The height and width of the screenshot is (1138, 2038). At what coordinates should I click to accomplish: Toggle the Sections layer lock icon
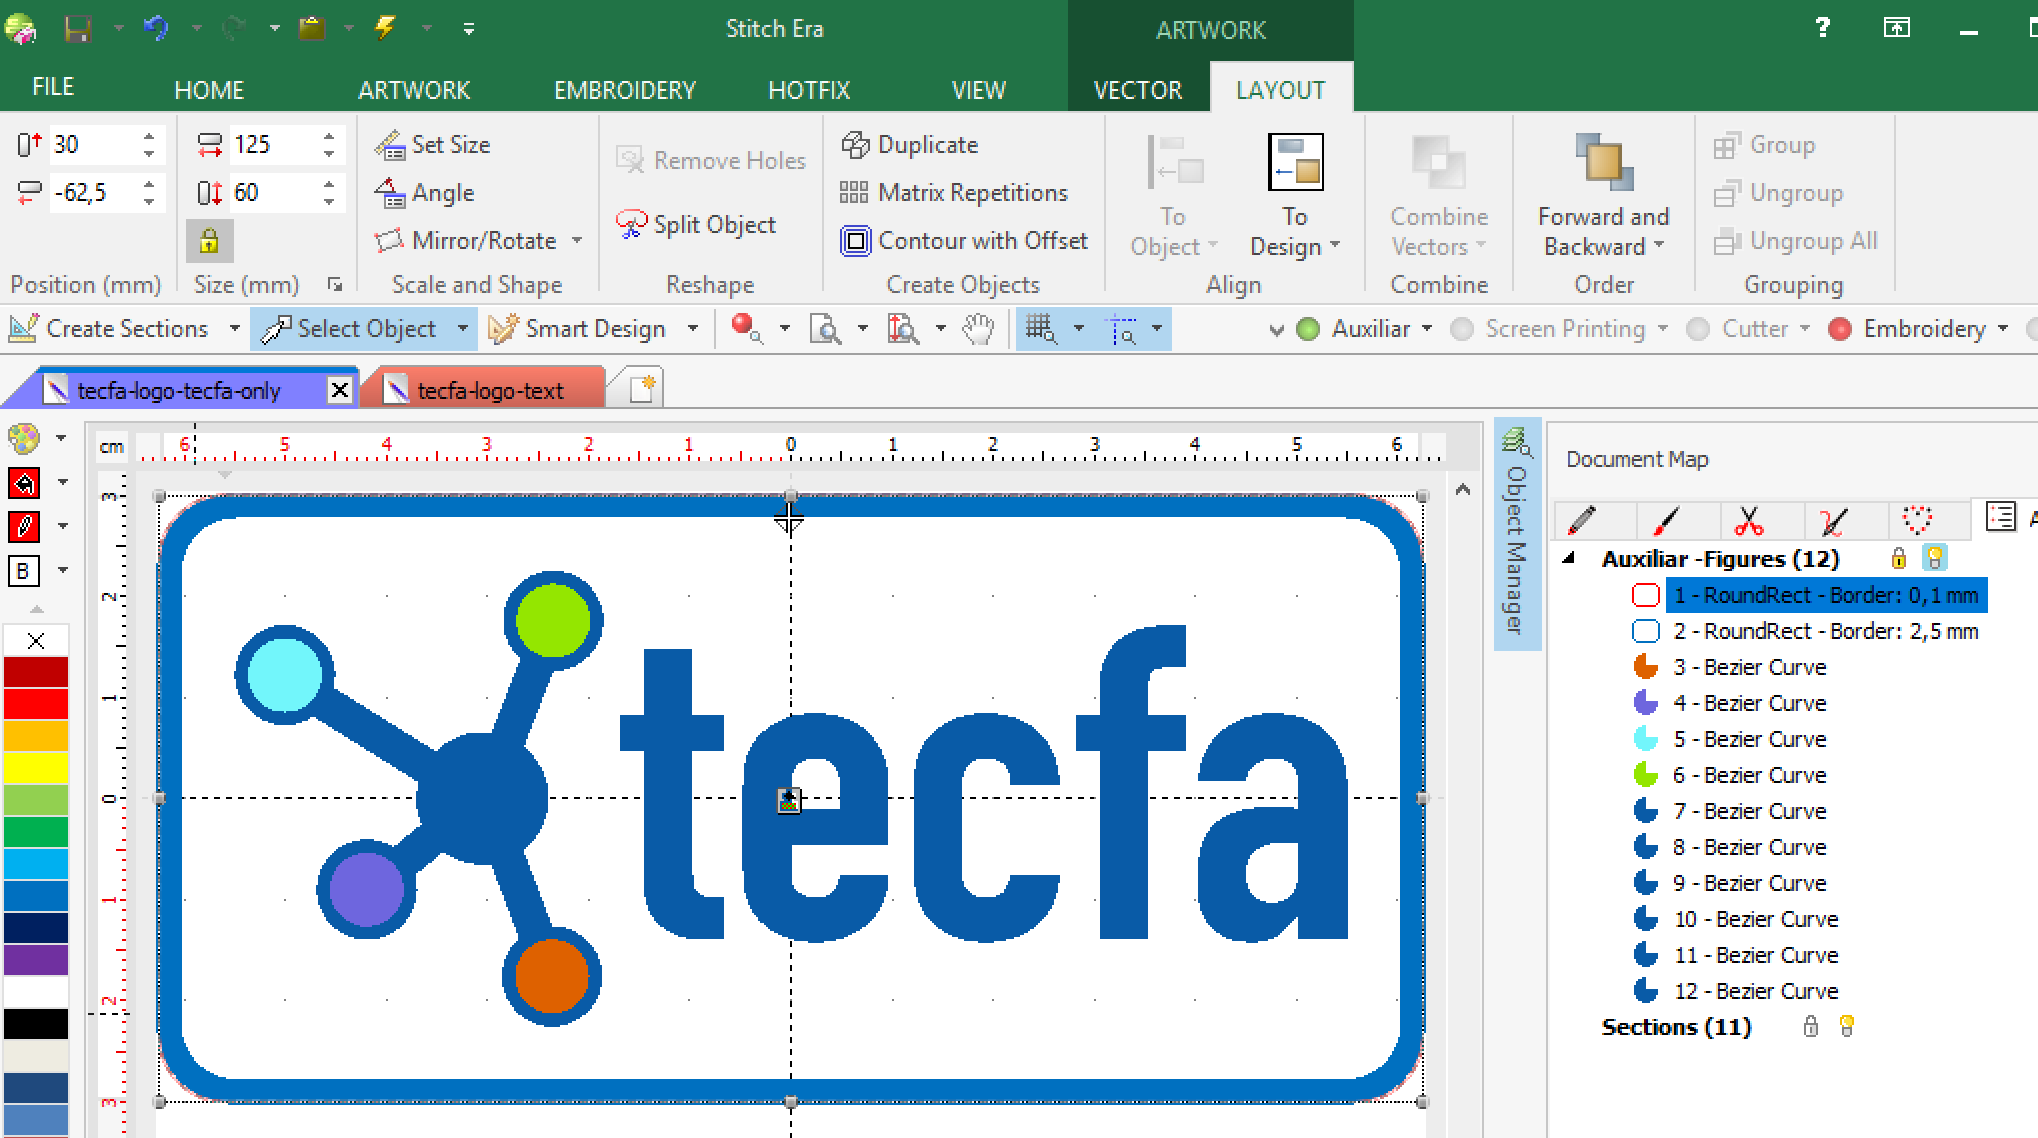[x=1810, y=1027]
